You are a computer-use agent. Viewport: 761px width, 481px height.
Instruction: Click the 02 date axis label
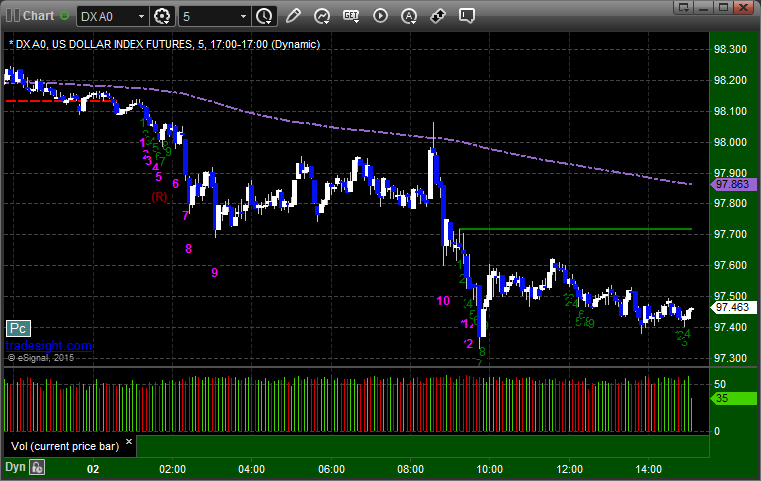point(93,469)
